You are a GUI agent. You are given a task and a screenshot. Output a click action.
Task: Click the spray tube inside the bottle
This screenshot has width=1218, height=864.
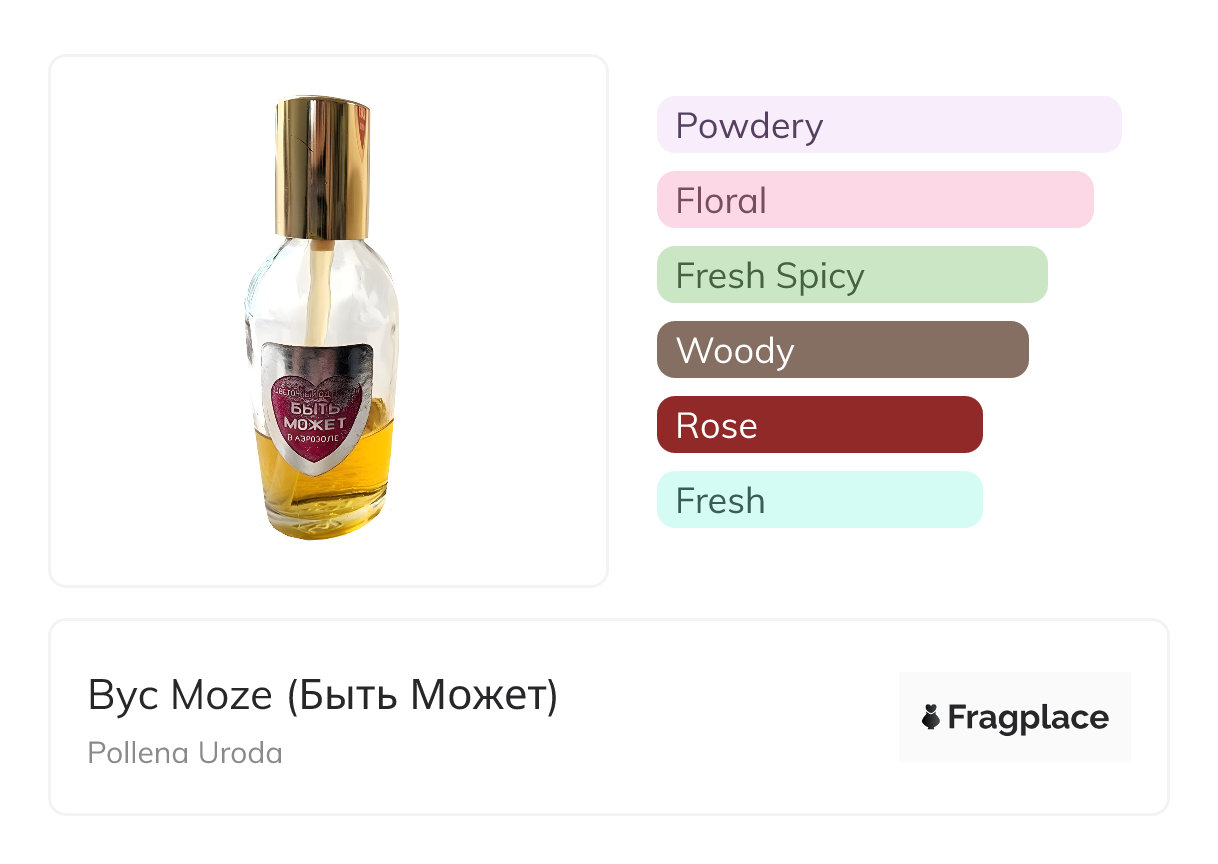click(x=323, y=290)
